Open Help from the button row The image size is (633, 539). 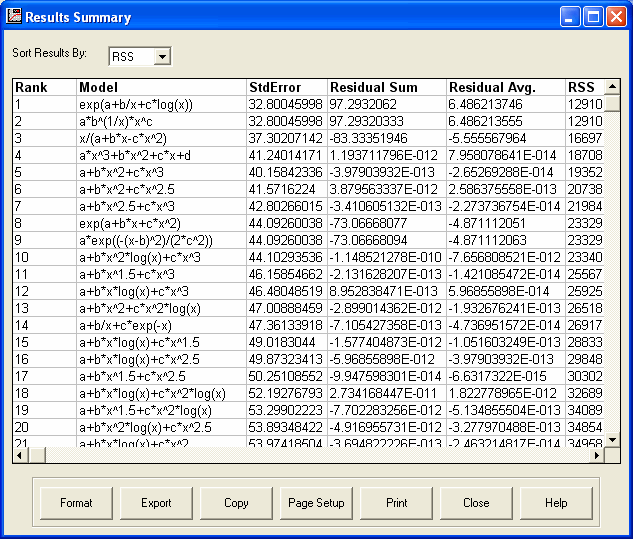coord(556,503)
